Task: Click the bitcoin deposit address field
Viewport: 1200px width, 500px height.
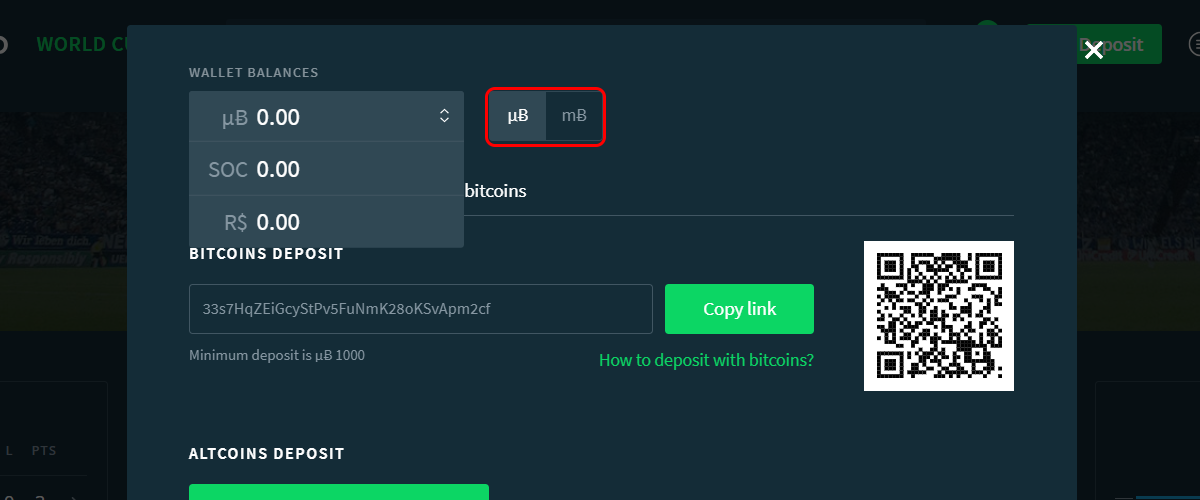Action: click(421, 309)
